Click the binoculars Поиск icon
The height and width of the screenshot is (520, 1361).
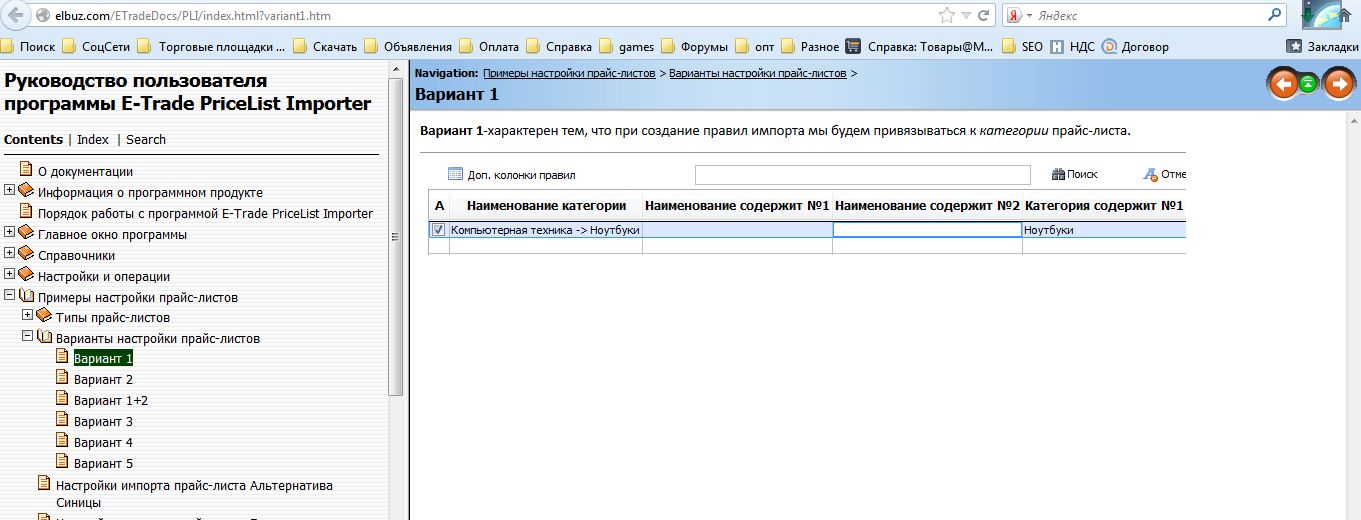tap(1059, 174)
